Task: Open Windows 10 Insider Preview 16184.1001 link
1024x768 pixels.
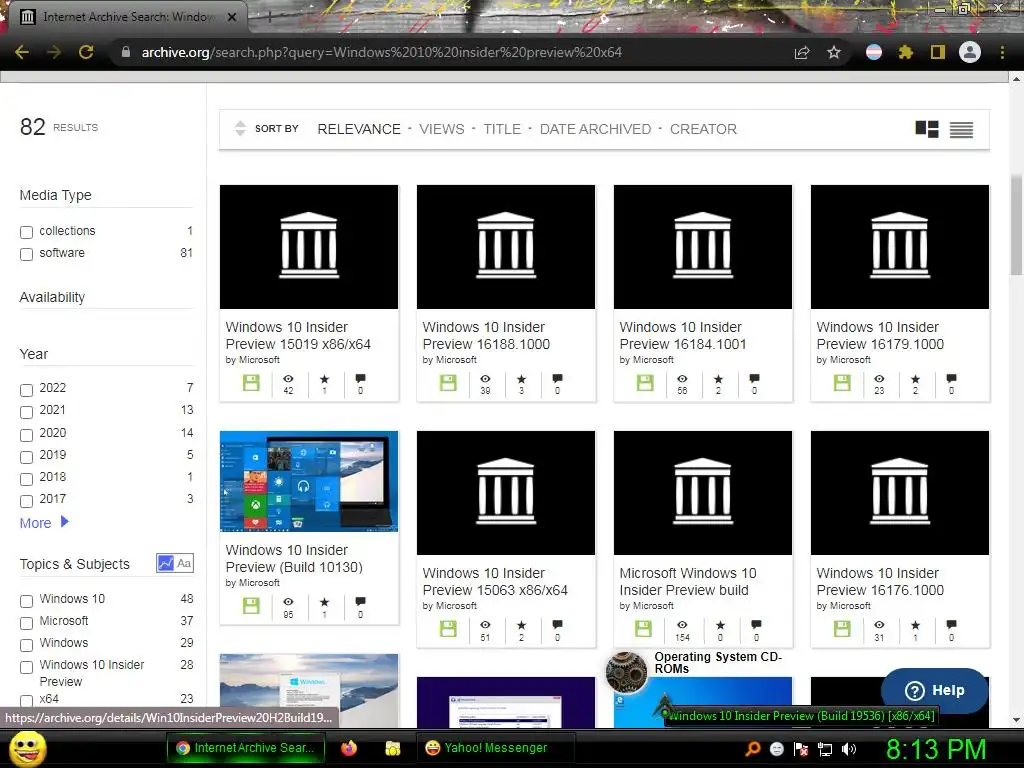Action: (682, 335)
